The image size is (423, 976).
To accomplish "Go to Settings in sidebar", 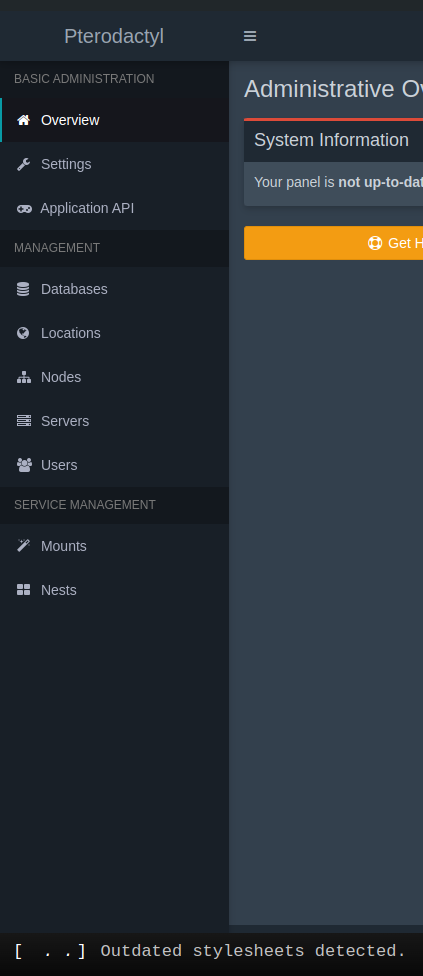I will point(114,164).
